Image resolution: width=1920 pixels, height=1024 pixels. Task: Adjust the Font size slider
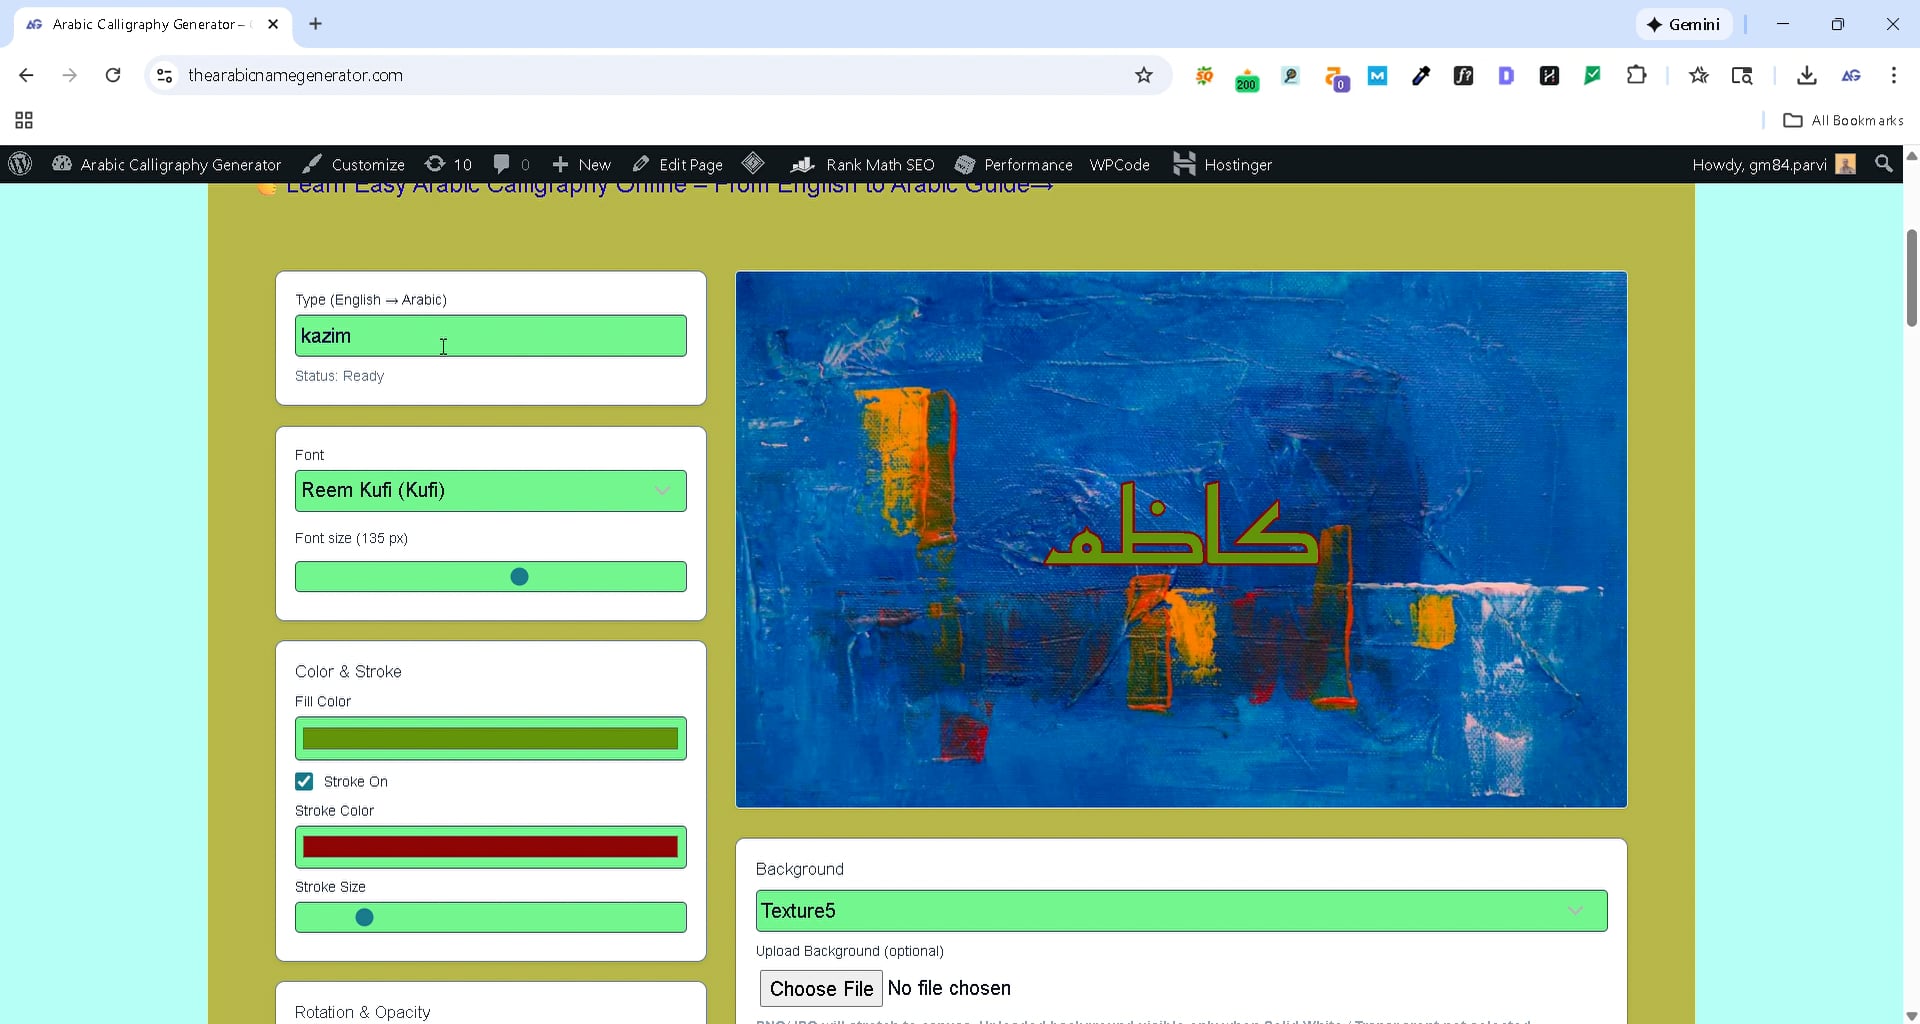pos(490,577)
